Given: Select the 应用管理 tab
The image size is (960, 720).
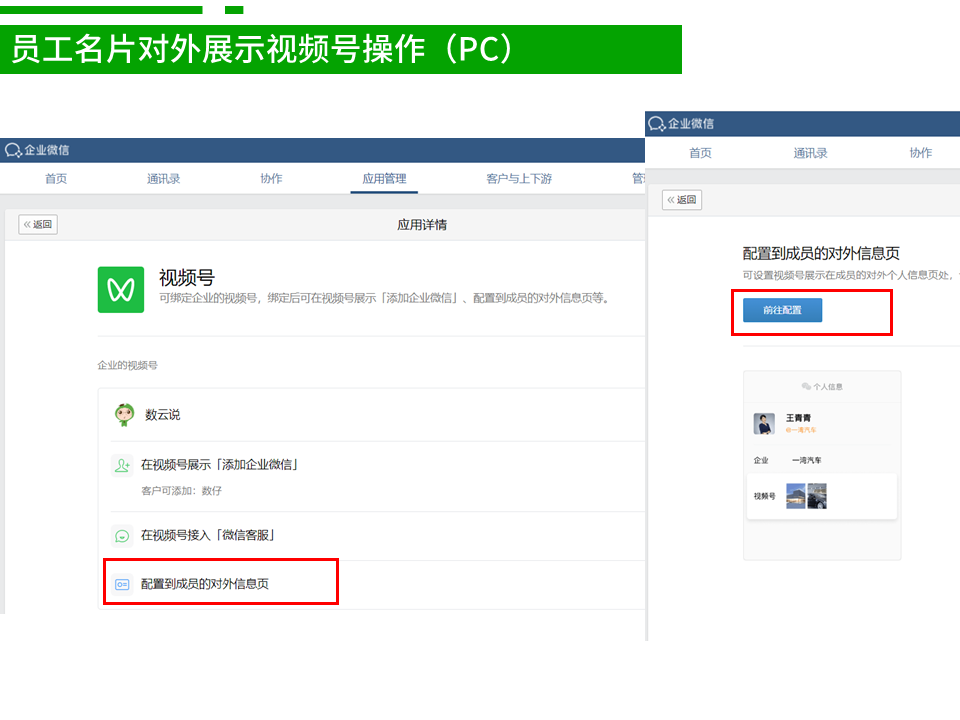Looking at the screenshot, I should [x=384, y=179].
